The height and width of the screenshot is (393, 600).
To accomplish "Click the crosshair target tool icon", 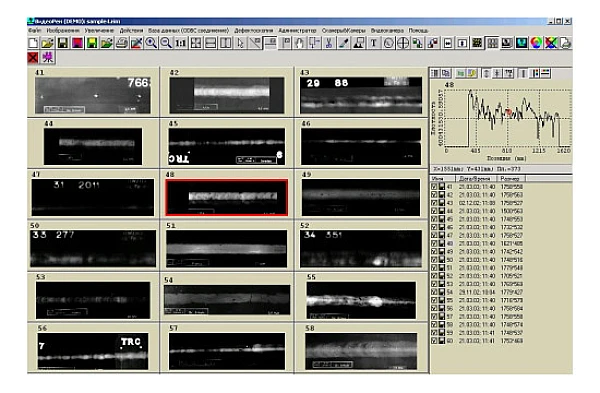I will point(403,43).
